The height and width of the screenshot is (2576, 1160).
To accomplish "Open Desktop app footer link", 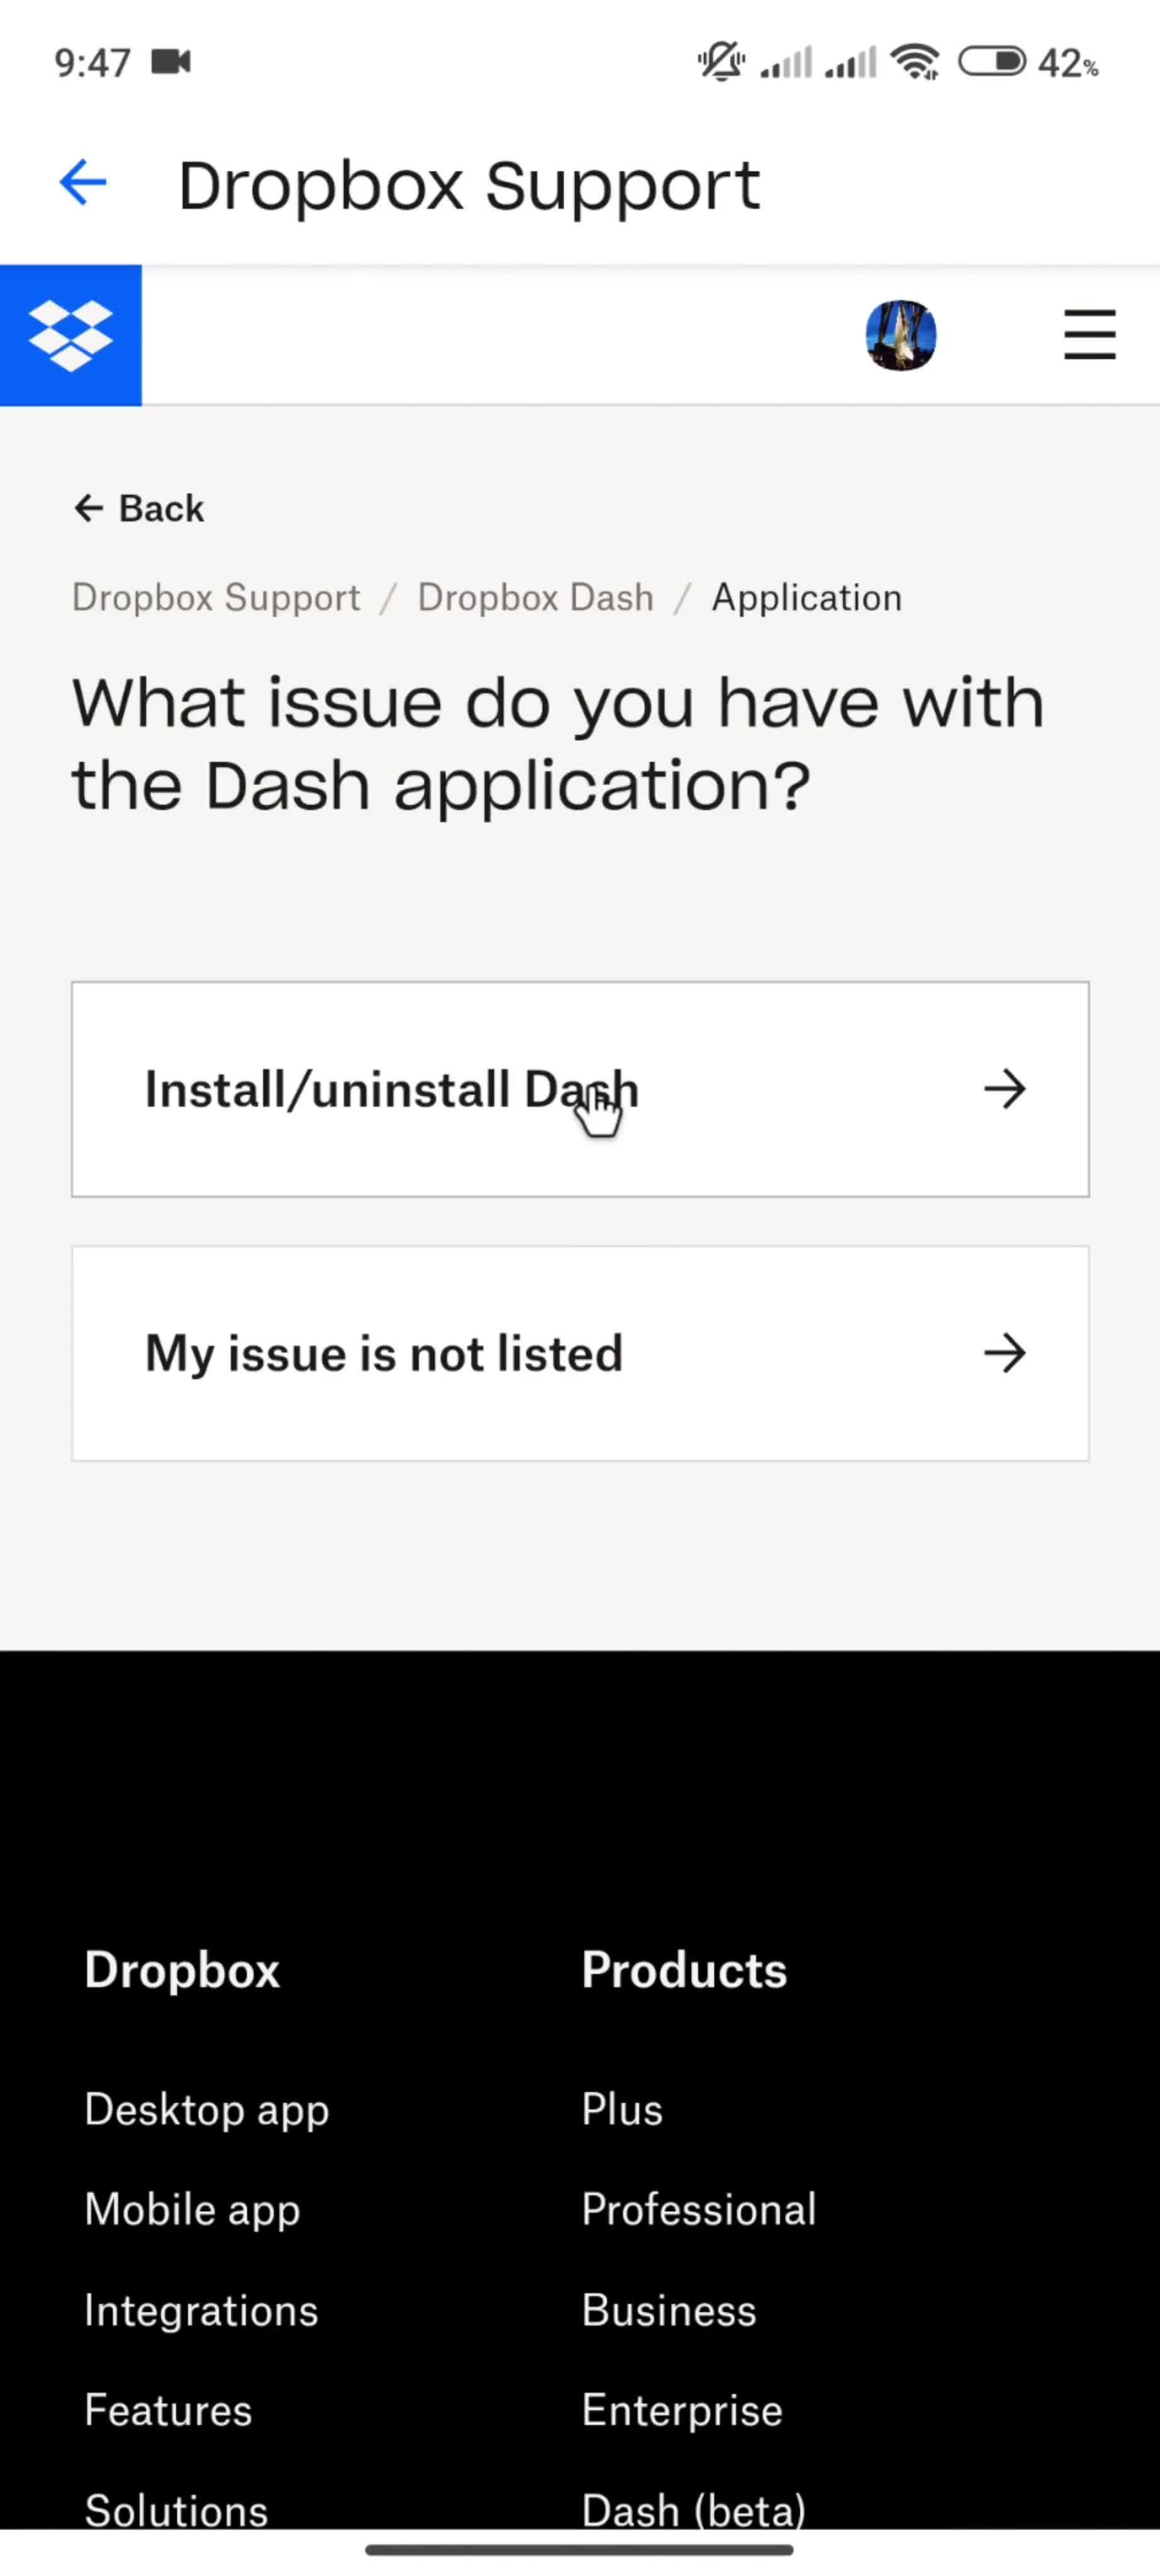I will (207, 2110).
